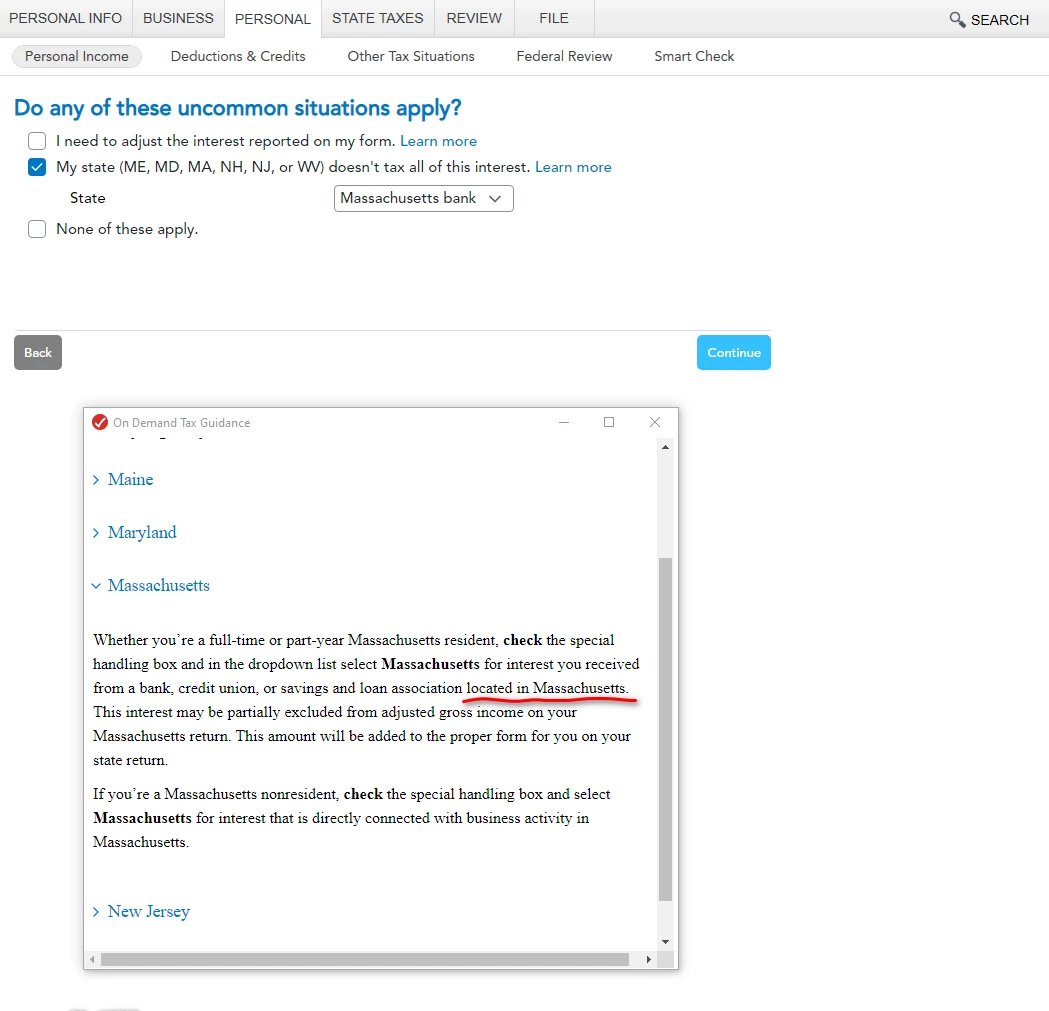Maximize the On Demand Tax Guidance window

pyautogui.click(x=609, y=422)
